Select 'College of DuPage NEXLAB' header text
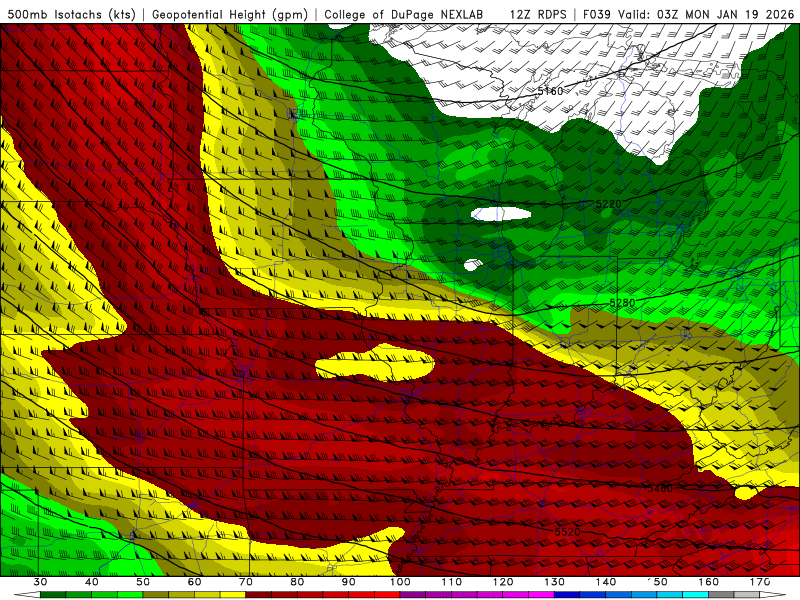This screenshot has height=600, width=800. point(404,14)
